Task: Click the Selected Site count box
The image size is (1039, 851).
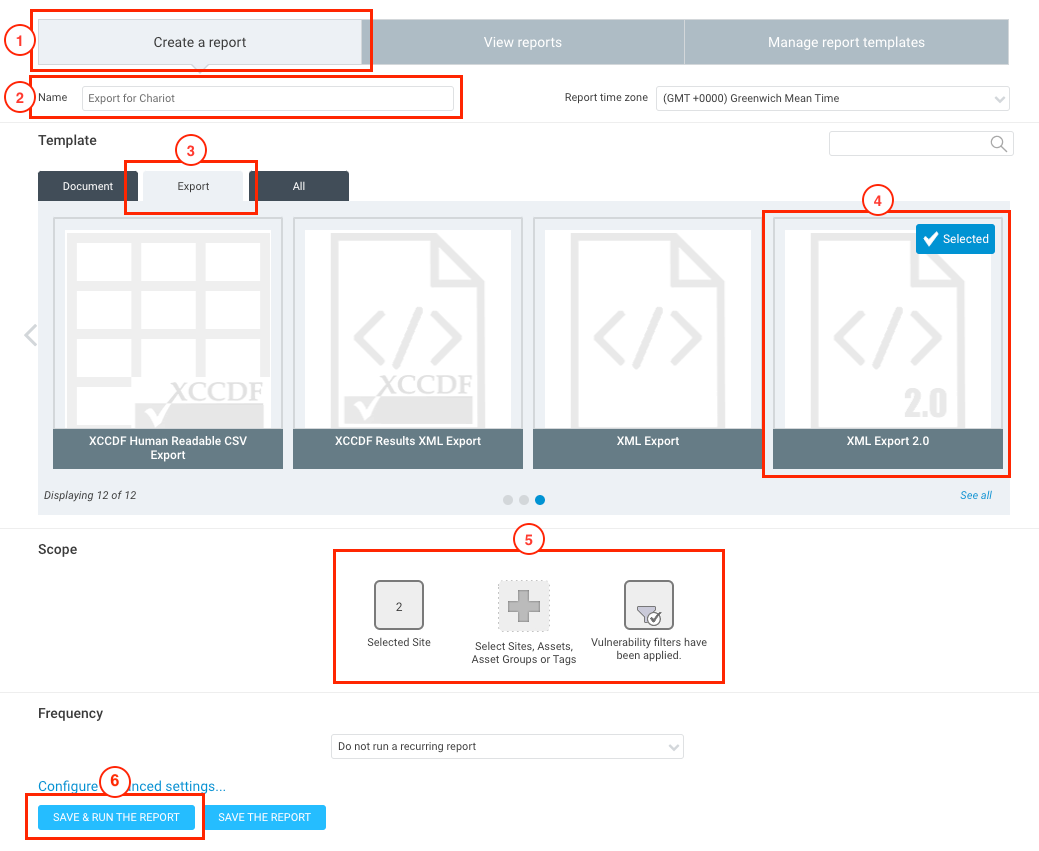Action: 399,605
